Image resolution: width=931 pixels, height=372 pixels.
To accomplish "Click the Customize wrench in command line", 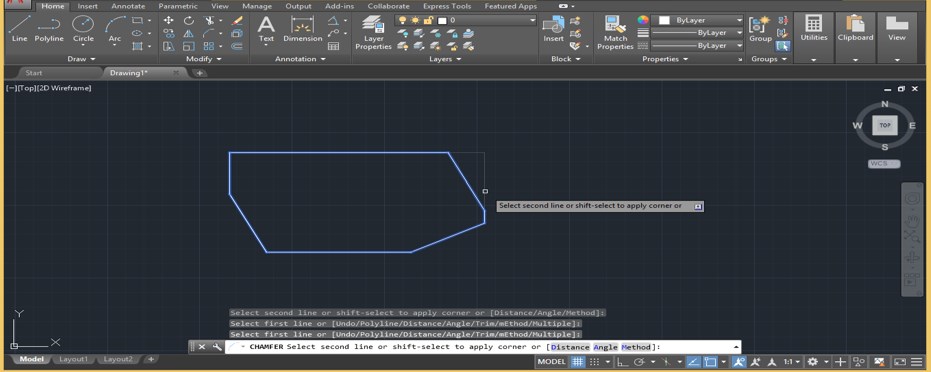I will click(x=217, y=347).
